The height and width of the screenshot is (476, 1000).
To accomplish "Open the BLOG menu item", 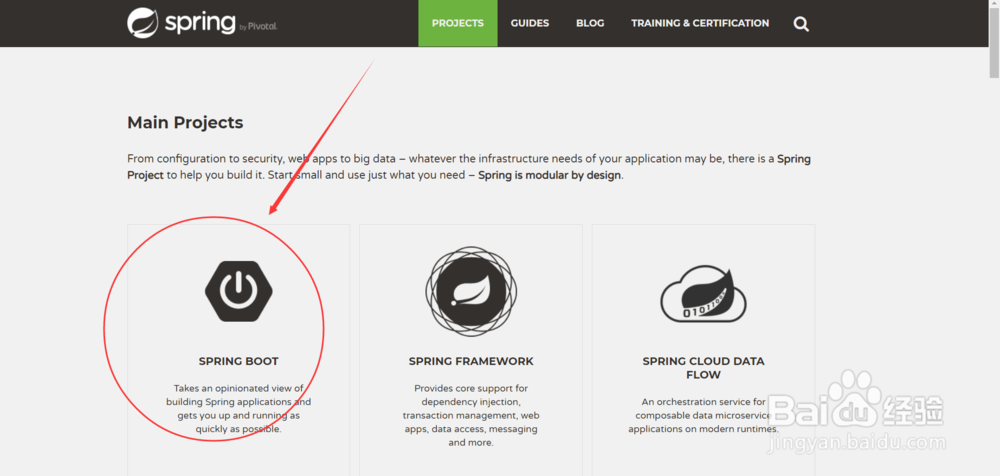I will [x=591, y=23].
